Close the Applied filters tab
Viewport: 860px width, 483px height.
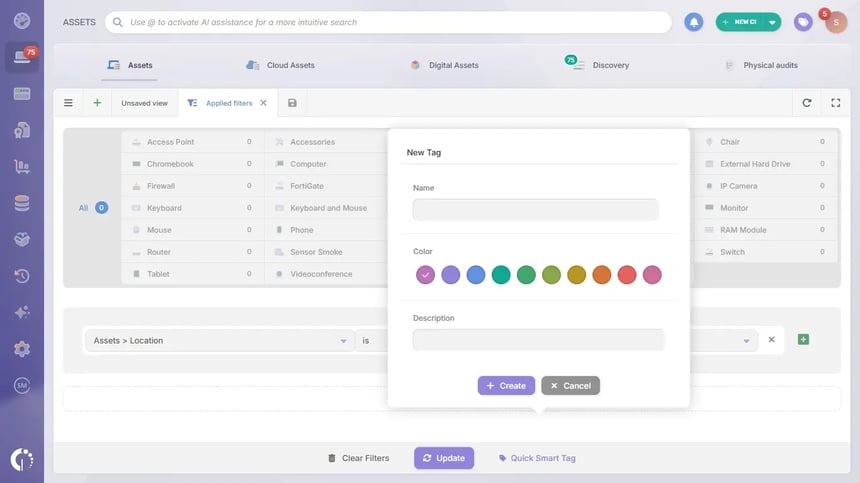263,103
